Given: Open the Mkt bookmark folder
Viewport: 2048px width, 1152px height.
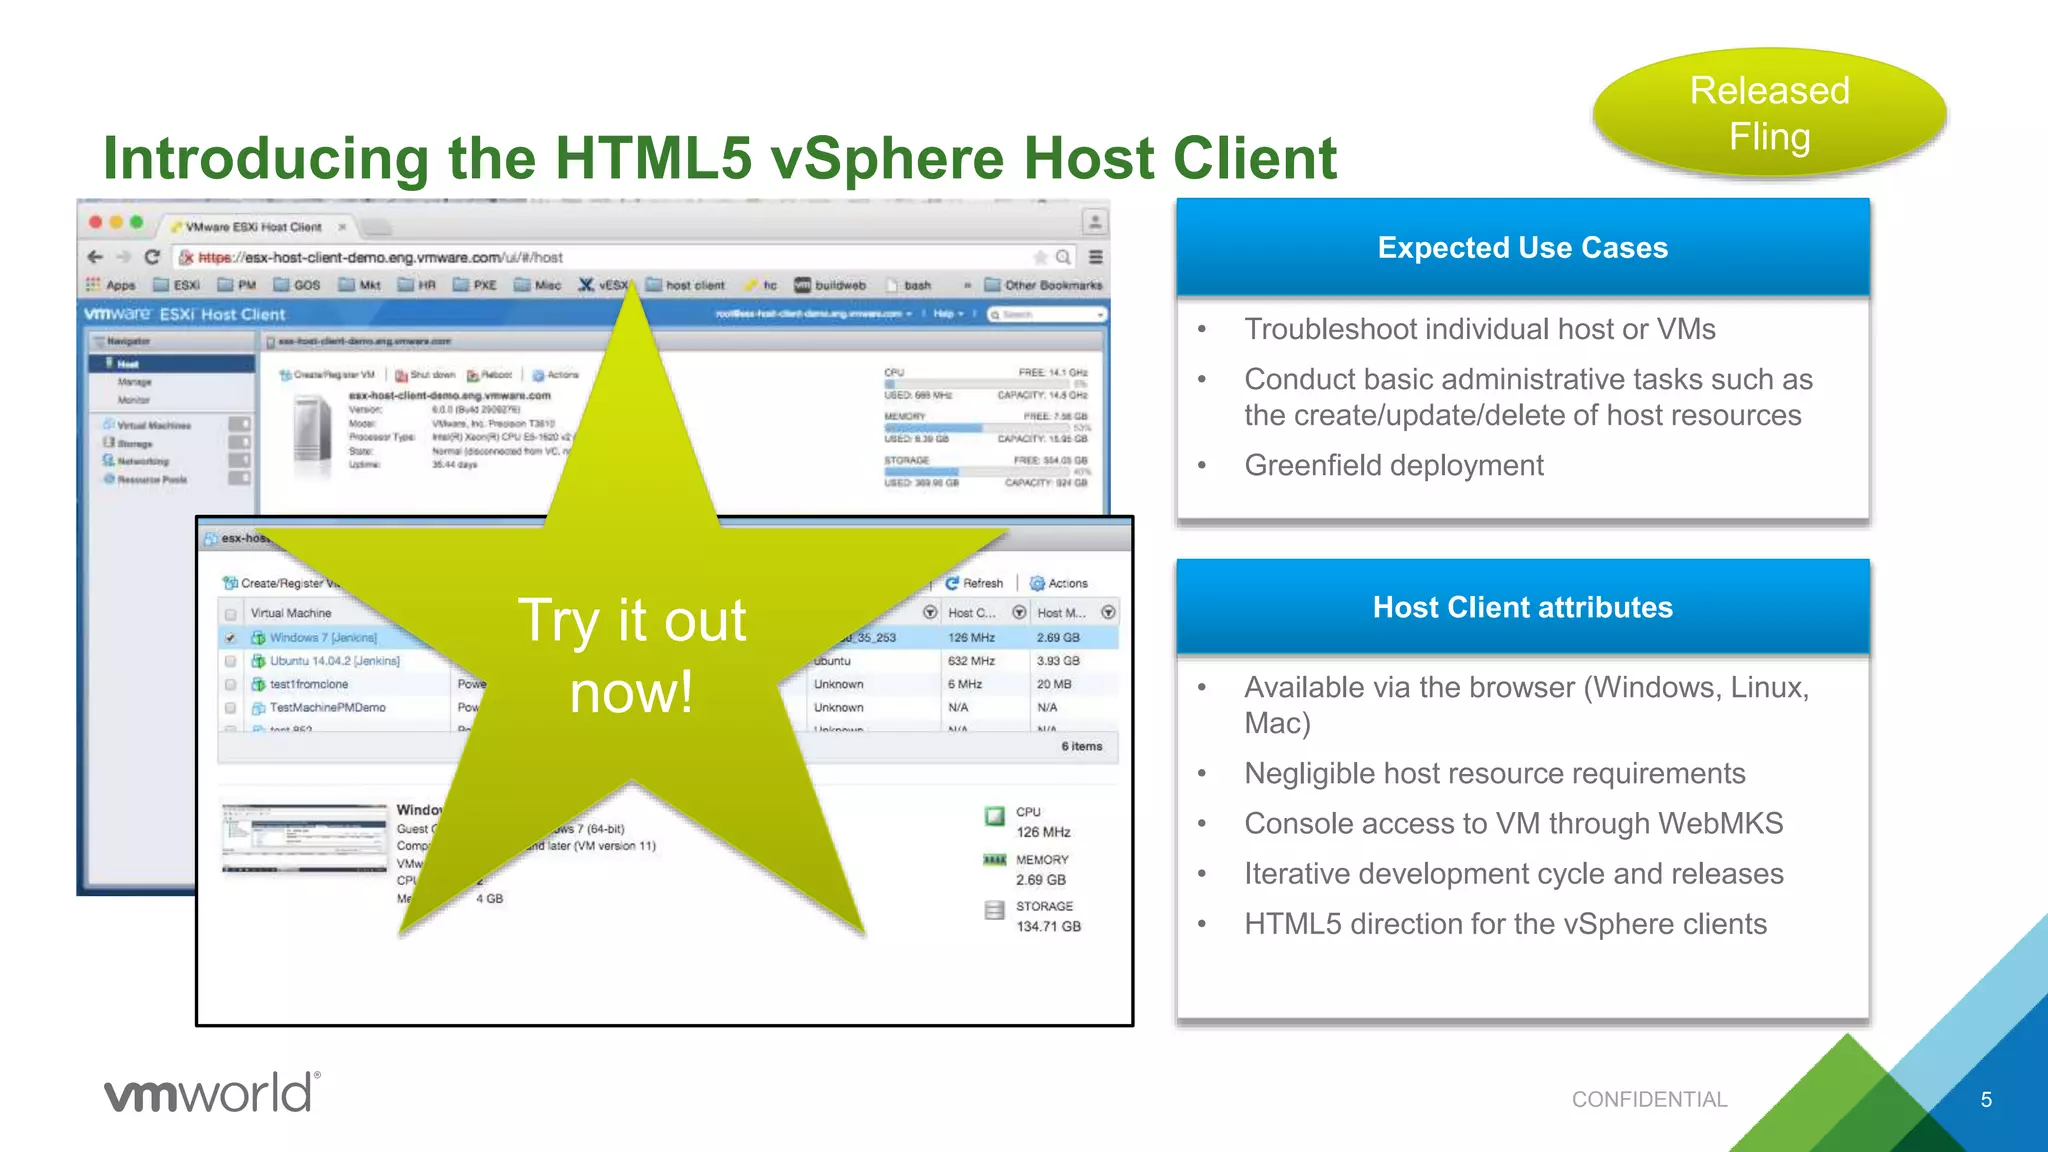Looking at the screenshot, I should [360, 285].
